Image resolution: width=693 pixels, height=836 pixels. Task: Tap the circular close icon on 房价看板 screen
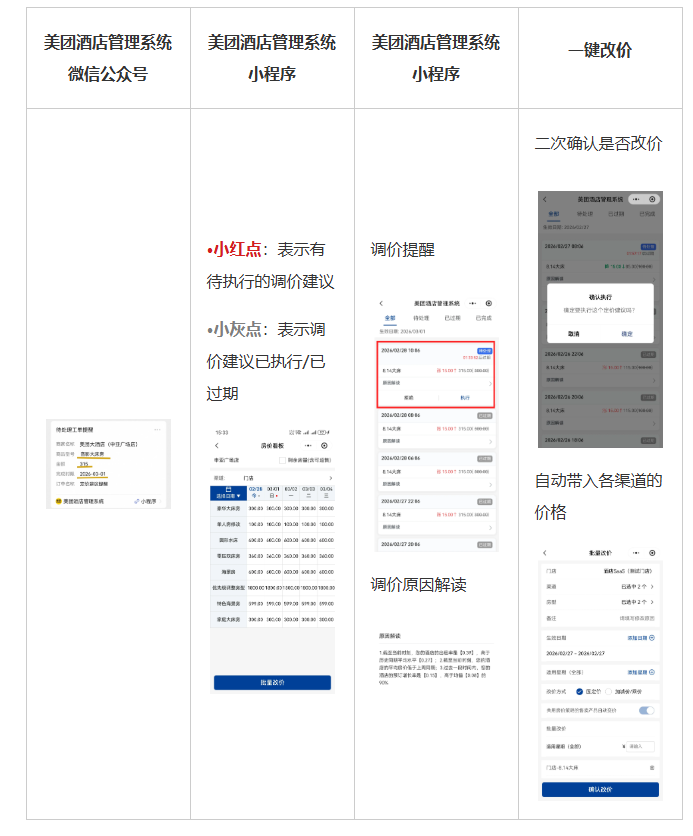324,446
